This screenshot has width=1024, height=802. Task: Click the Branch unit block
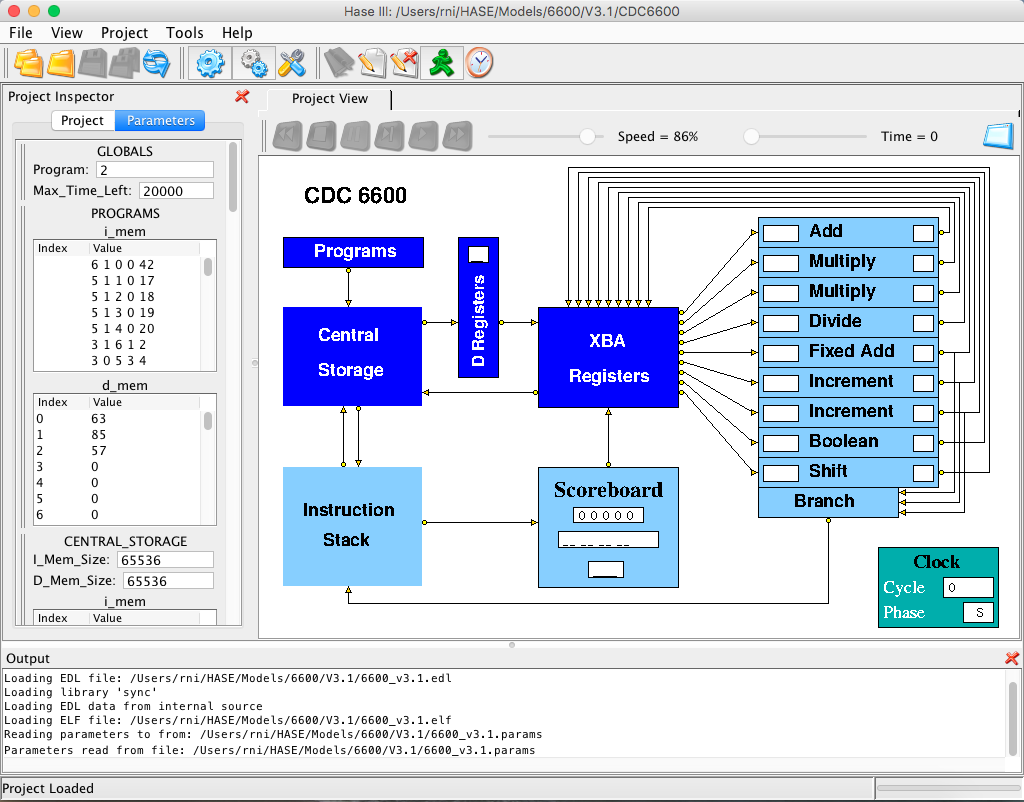pos(828,502)
